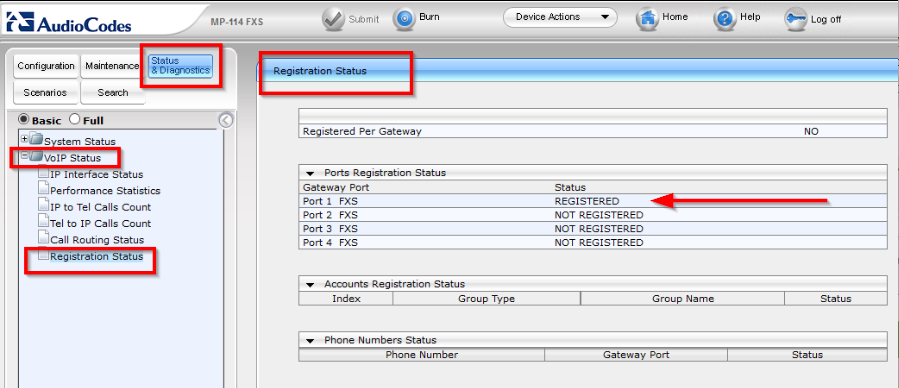Click the VoIP Status tree label
This screenshot has height=388, width=899.
(72, 158)
